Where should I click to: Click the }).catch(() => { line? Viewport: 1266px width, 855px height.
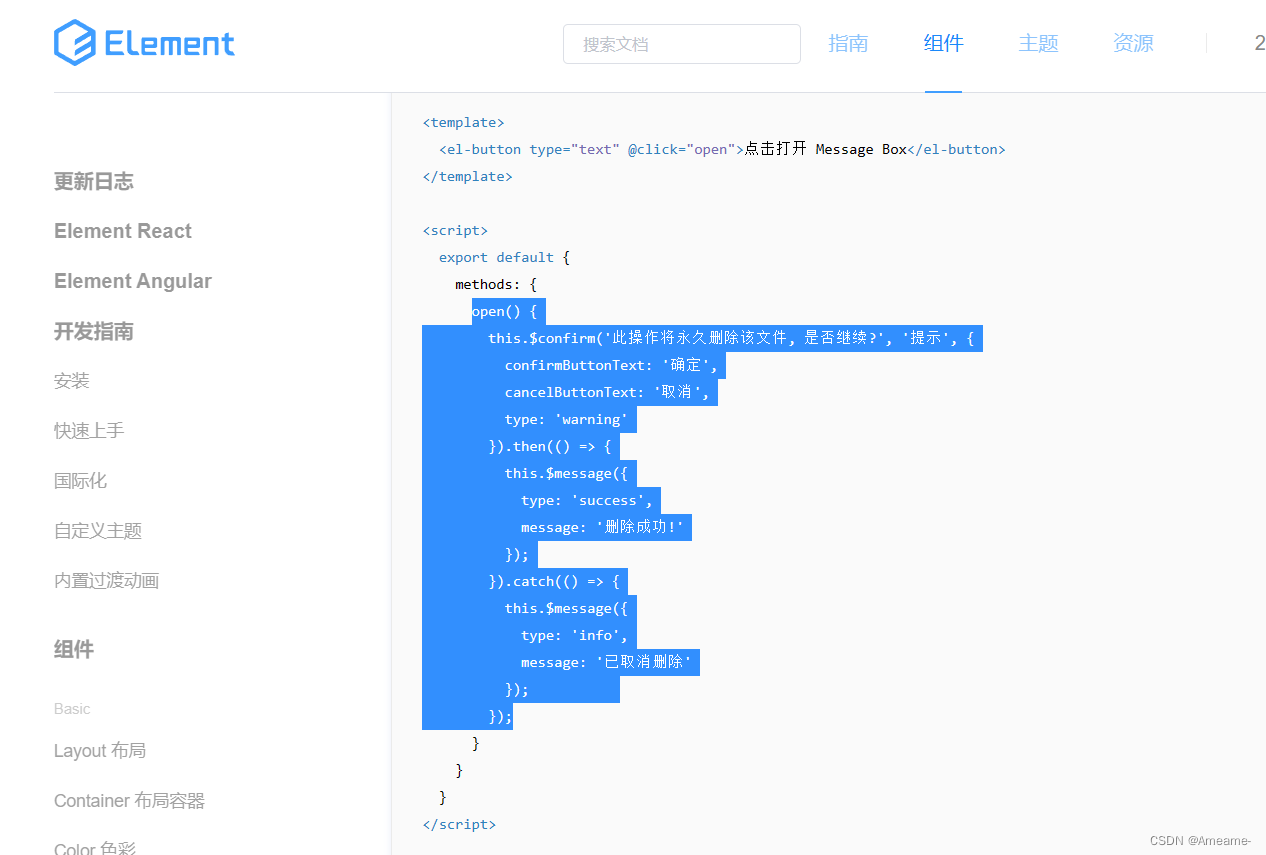554,581
